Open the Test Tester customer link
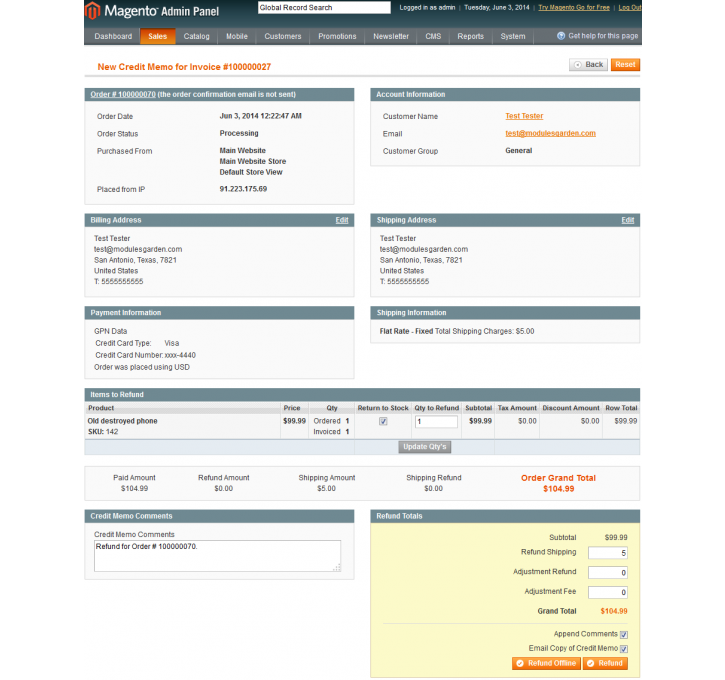Viewport: 725px width, 680px height. pos(524,116)
